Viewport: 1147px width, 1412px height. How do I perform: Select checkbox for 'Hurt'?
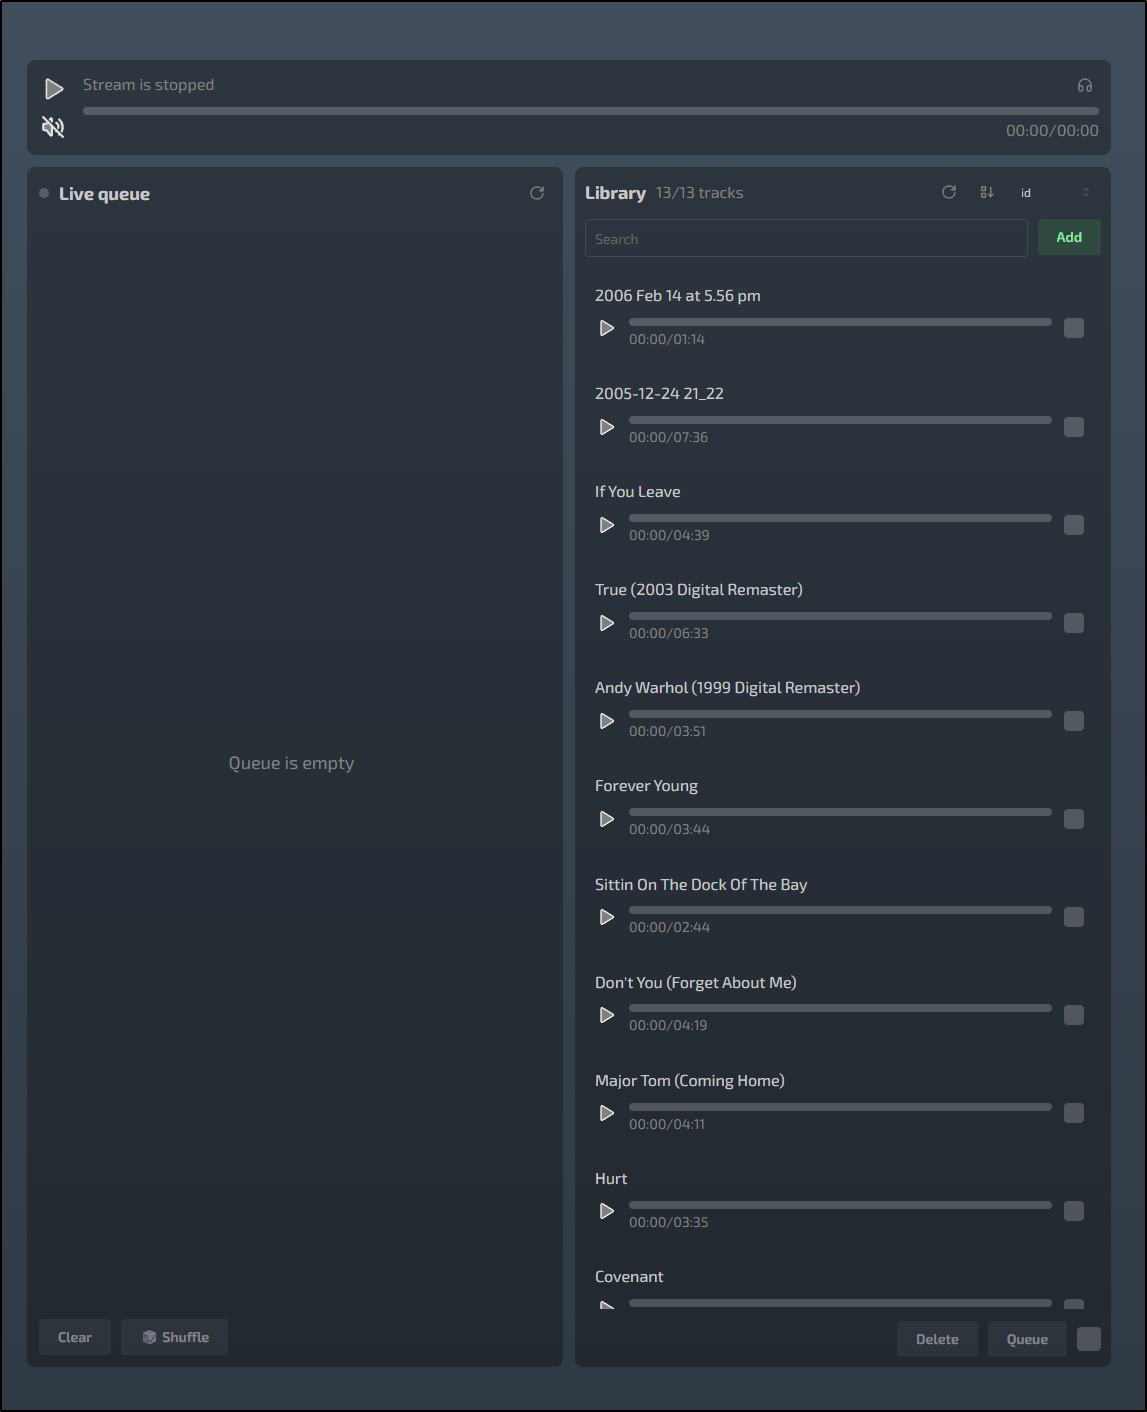(1074, 1211)
